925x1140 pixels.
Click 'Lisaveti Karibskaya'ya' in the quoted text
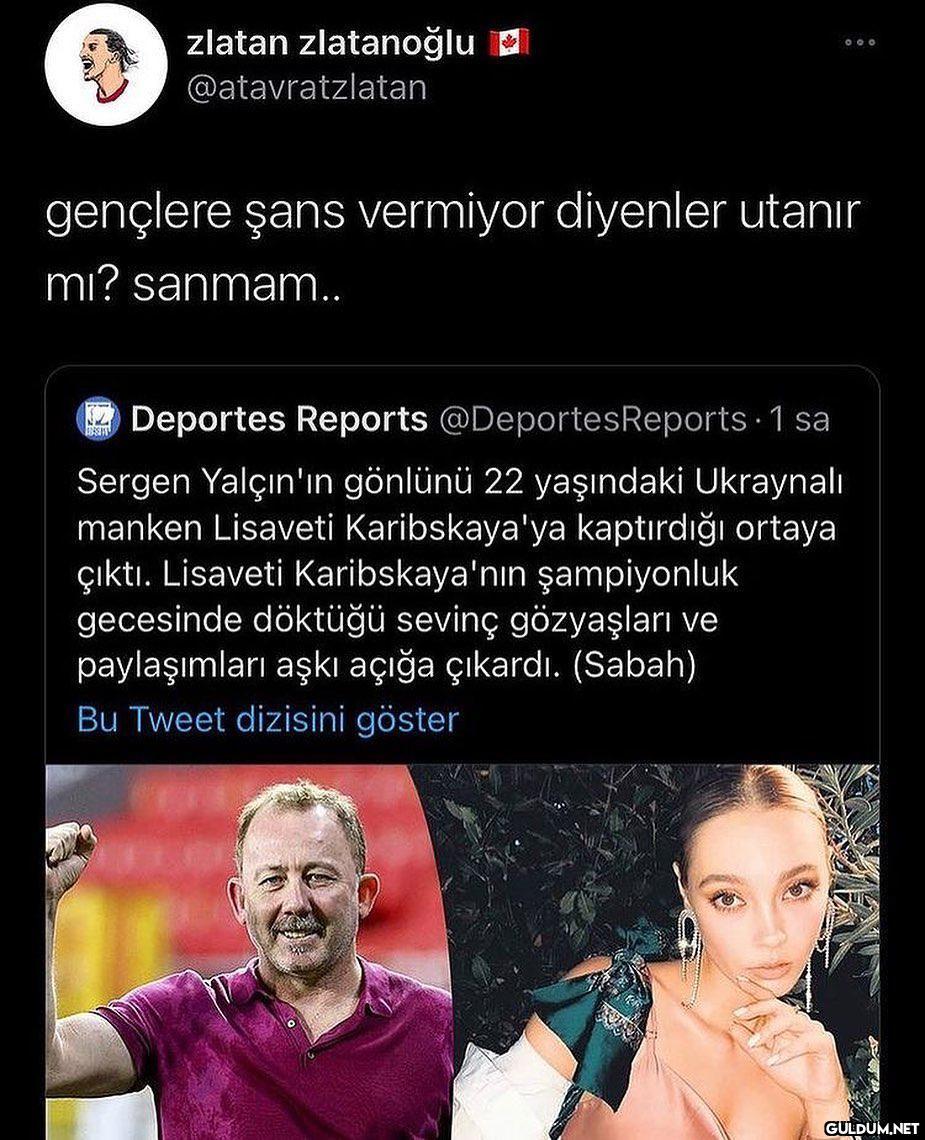[389, 529]
